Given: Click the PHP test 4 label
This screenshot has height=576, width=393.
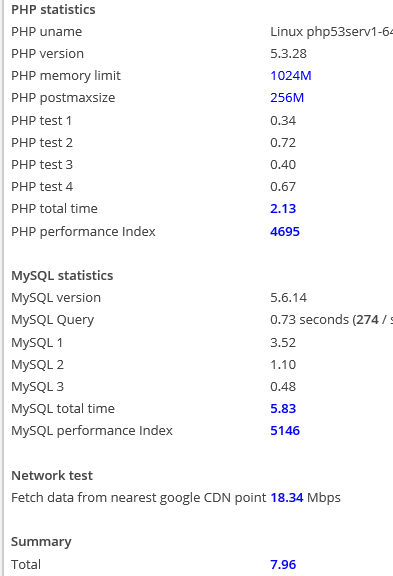Looking at the screenshot, I should 42,187.
